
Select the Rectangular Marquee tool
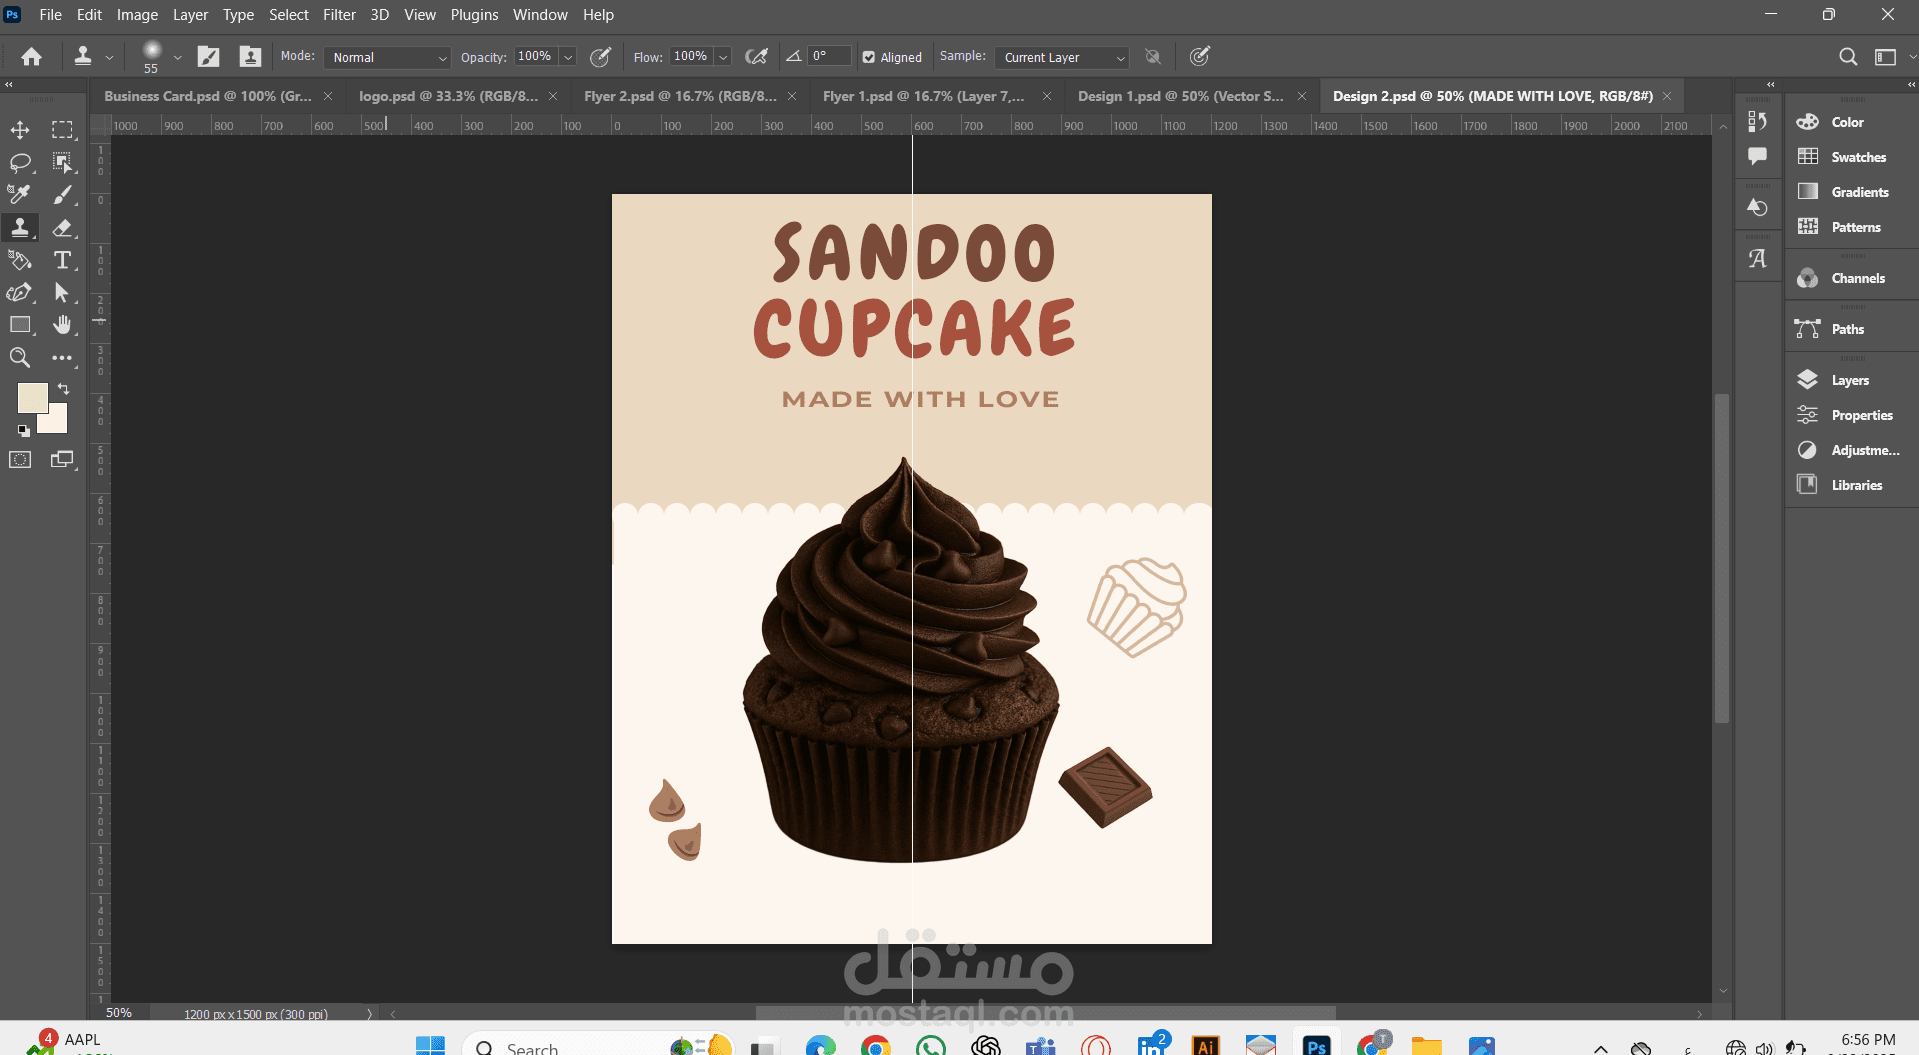click(63, 130)
